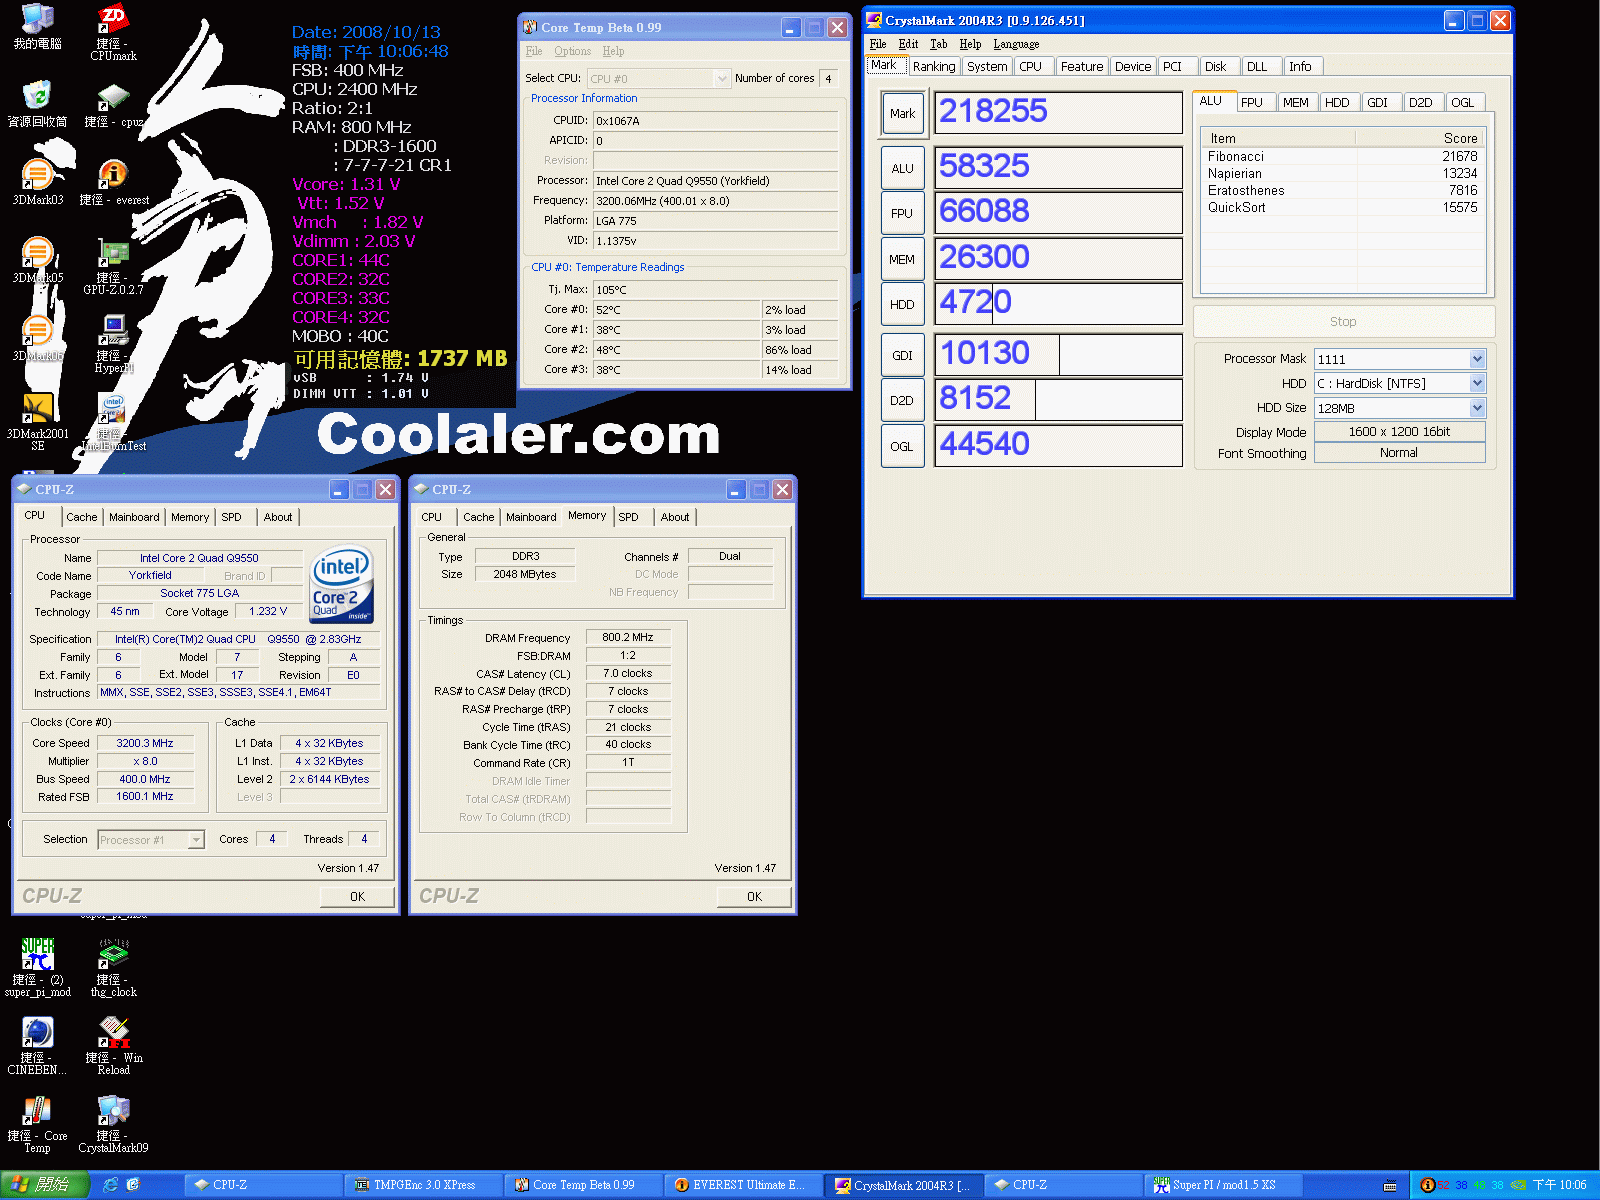Click the ALU benchmark button
The image size is (1600, 1200).
tap(902, 168)
